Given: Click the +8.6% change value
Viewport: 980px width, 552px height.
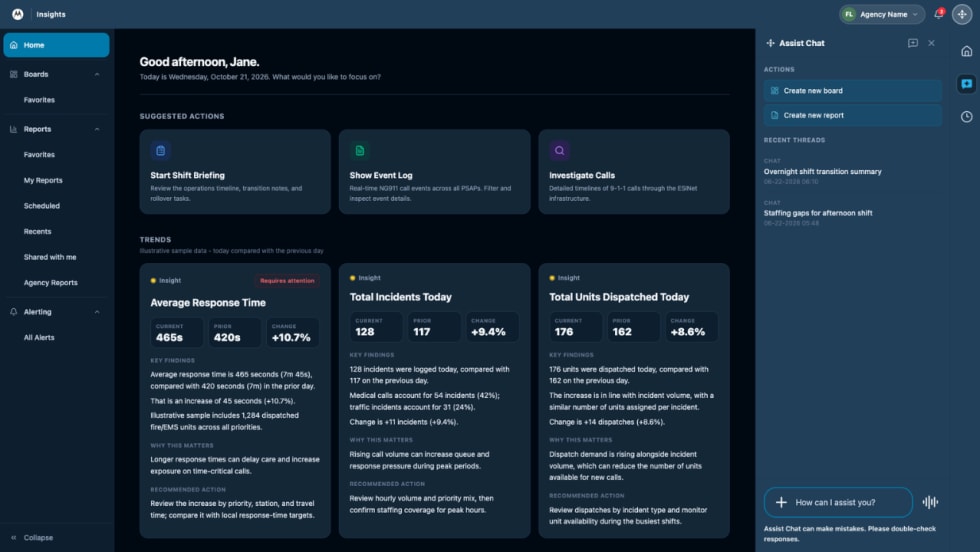Looking at the screenshot, I should [688, 332].
